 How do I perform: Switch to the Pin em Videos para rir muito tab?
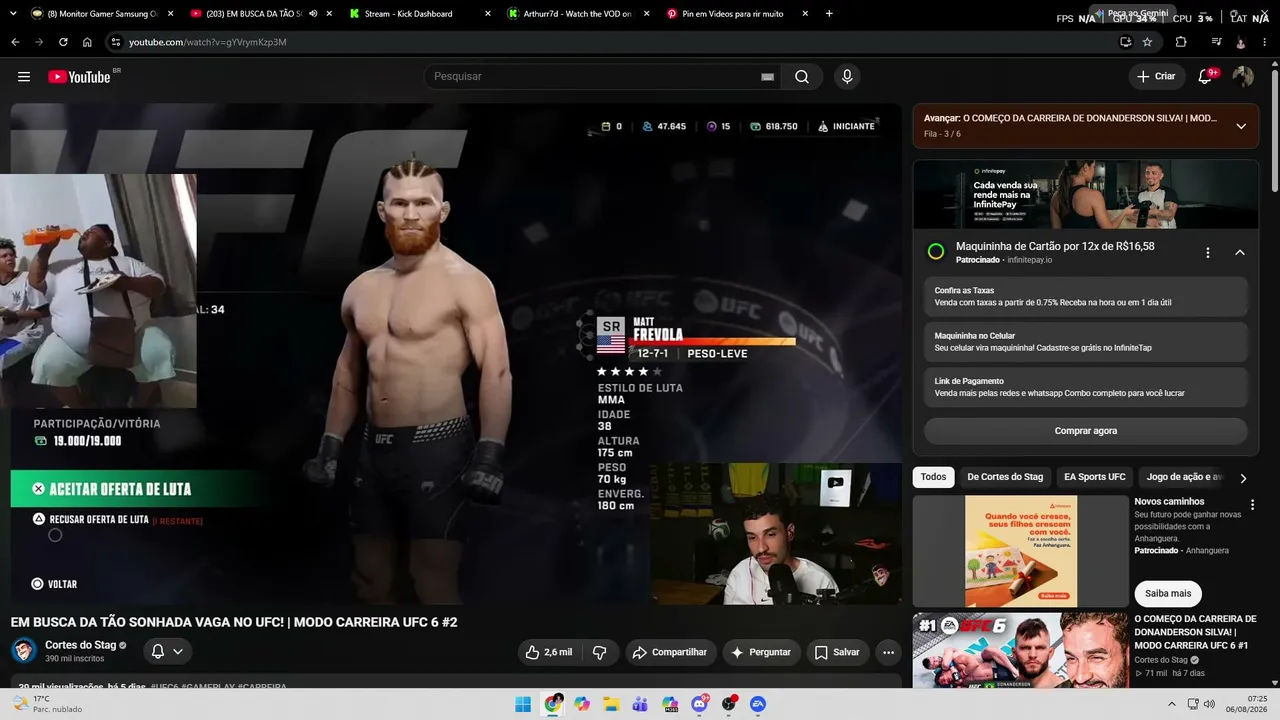pyautogui.click(x=733, y=14)
